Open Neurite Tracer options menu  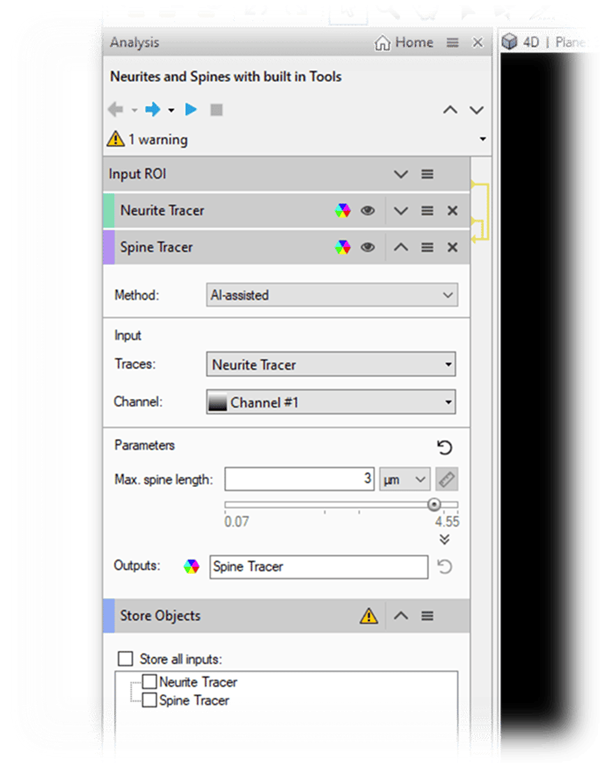(x=427, y=211)
